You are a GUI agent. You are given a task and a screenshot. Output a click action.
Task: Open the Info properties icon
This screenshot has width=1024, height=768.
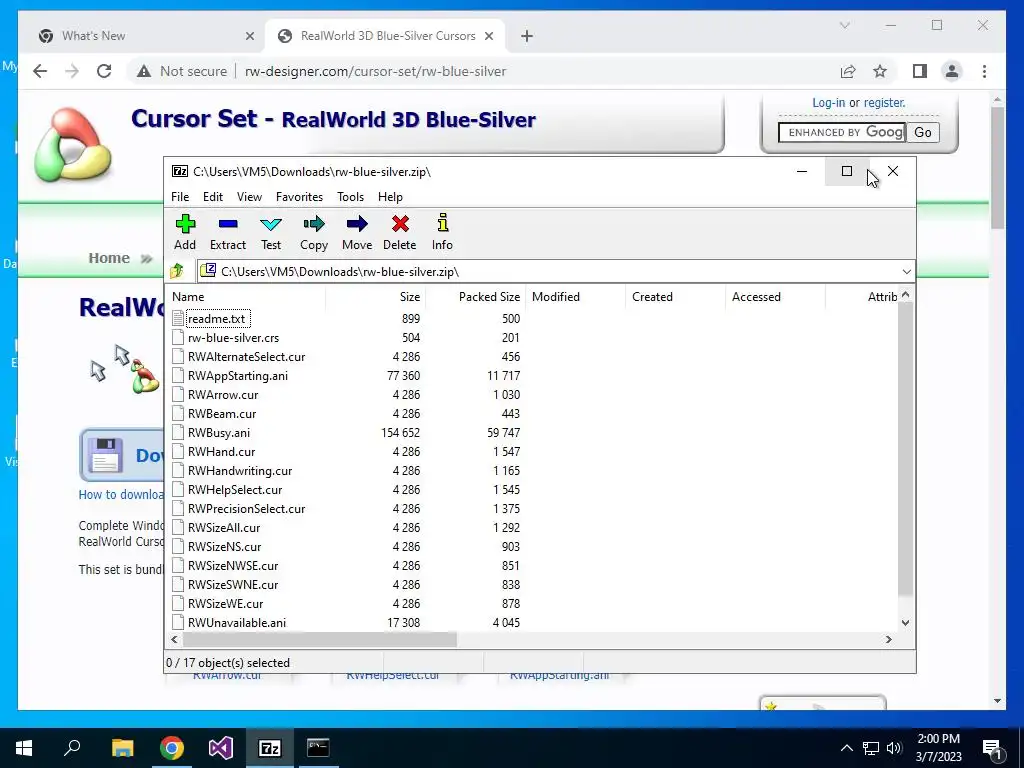tap(442, 223)
